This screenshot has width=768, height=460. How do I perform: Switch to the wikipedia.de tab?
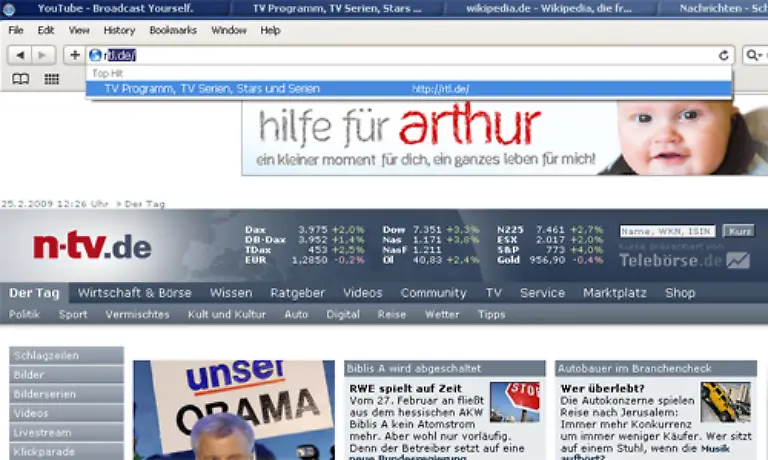pyautogui.click(x=549, y=8)
